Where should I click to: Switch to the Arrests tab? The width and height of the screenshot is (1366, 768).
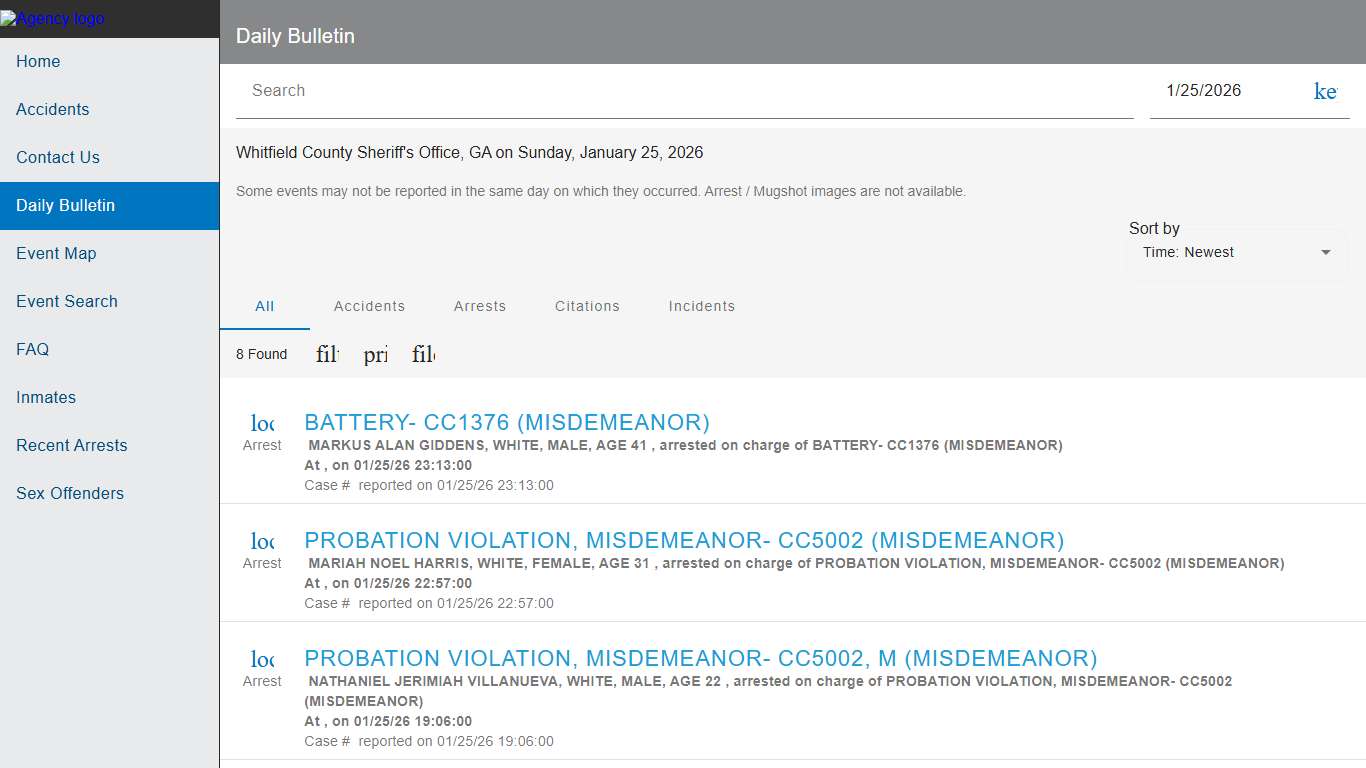click(x=480, y=306)
